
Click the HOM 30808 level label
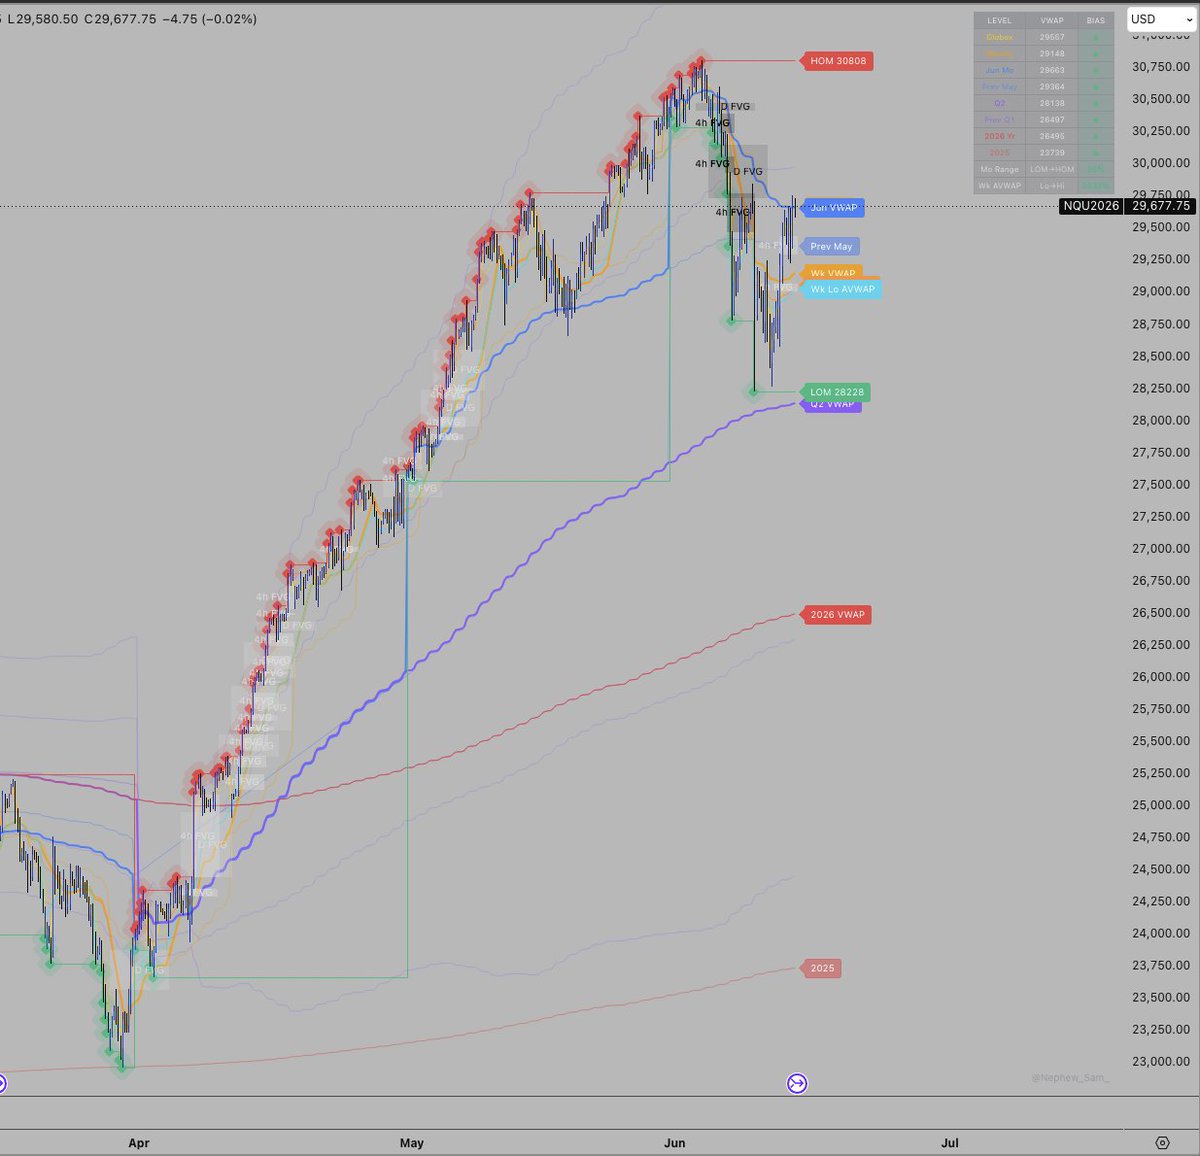837,61
